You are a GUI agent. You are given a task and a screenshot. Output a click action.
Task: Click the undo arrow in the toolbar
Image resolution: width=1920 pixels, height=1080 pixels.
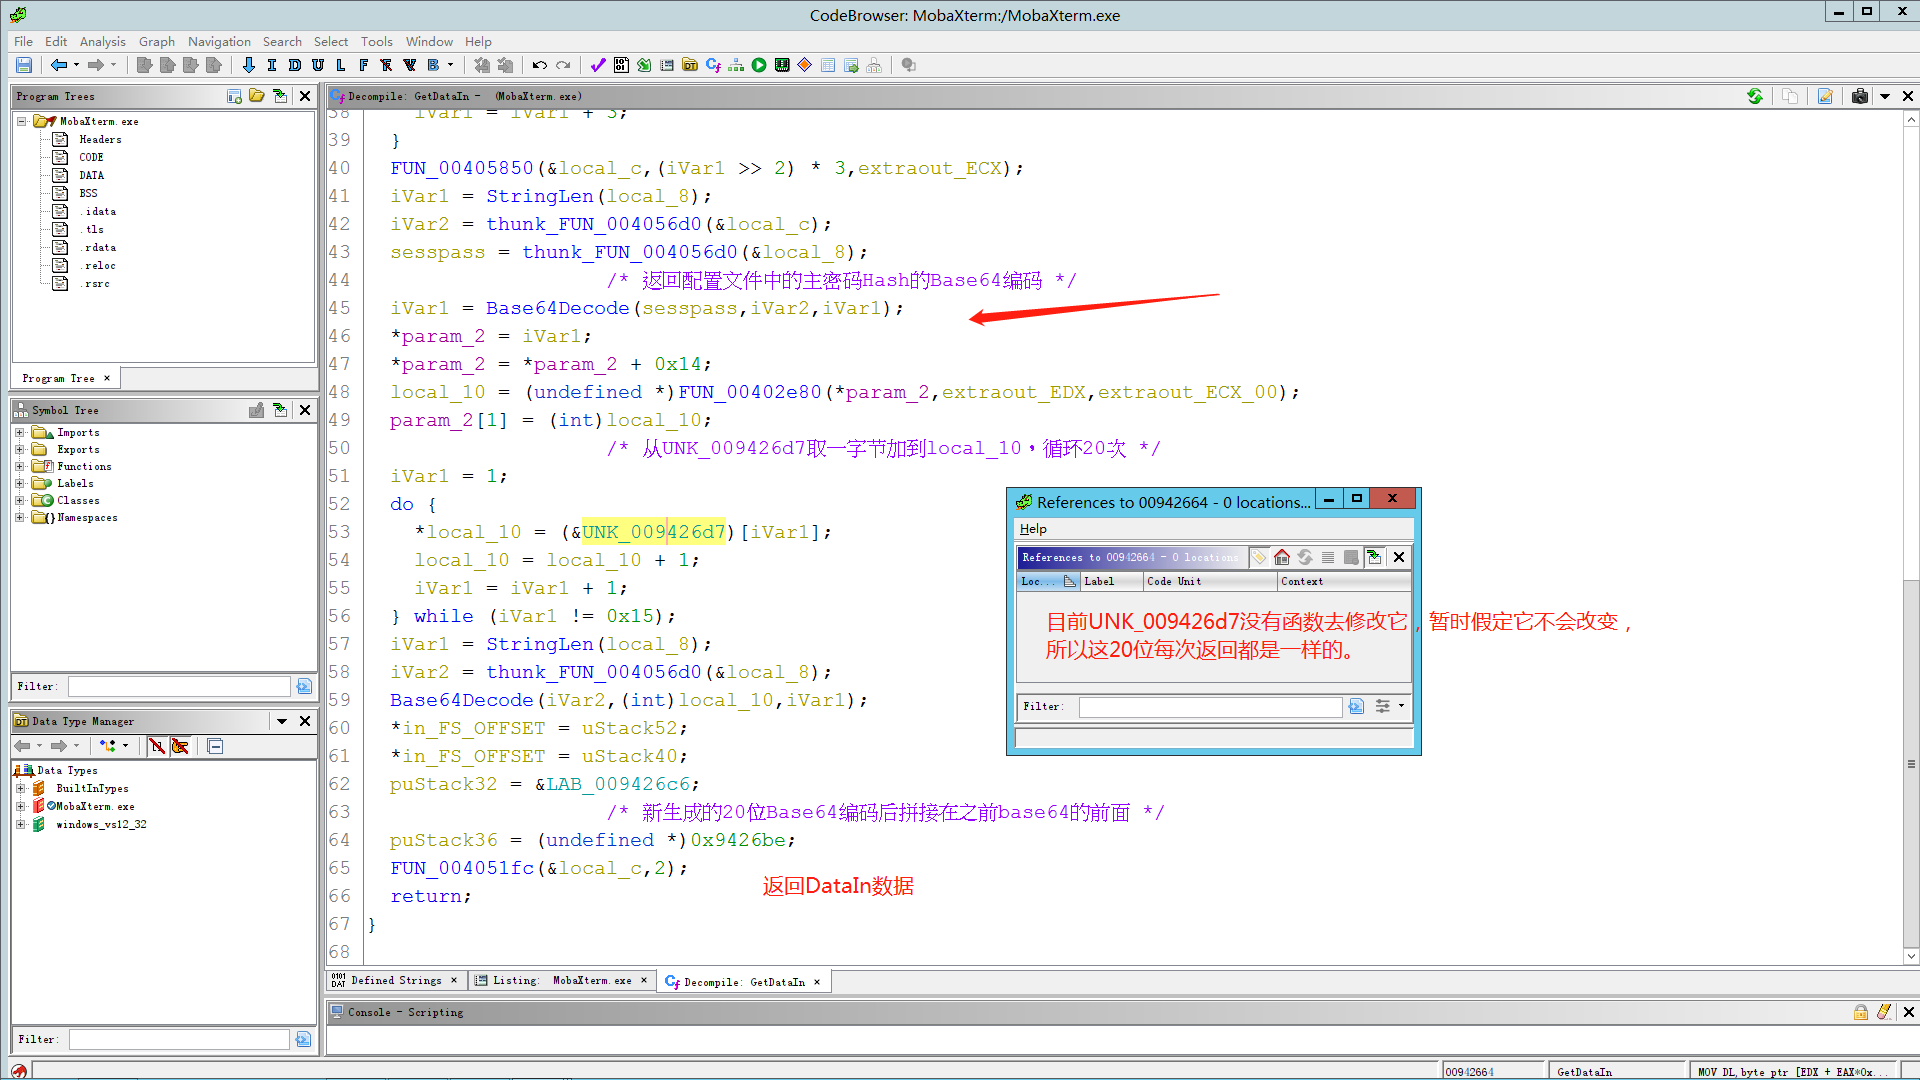[540, 65]
